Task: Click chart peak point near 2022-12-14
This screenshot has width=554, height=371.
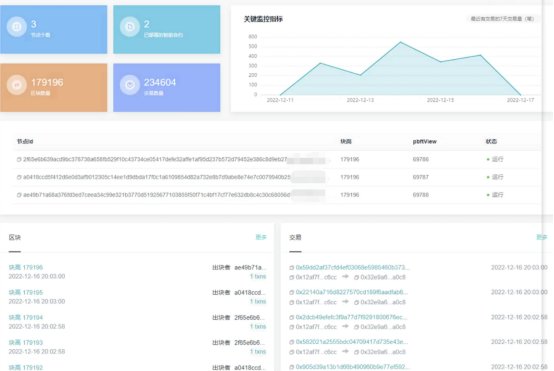Action: tap(400, 42)
